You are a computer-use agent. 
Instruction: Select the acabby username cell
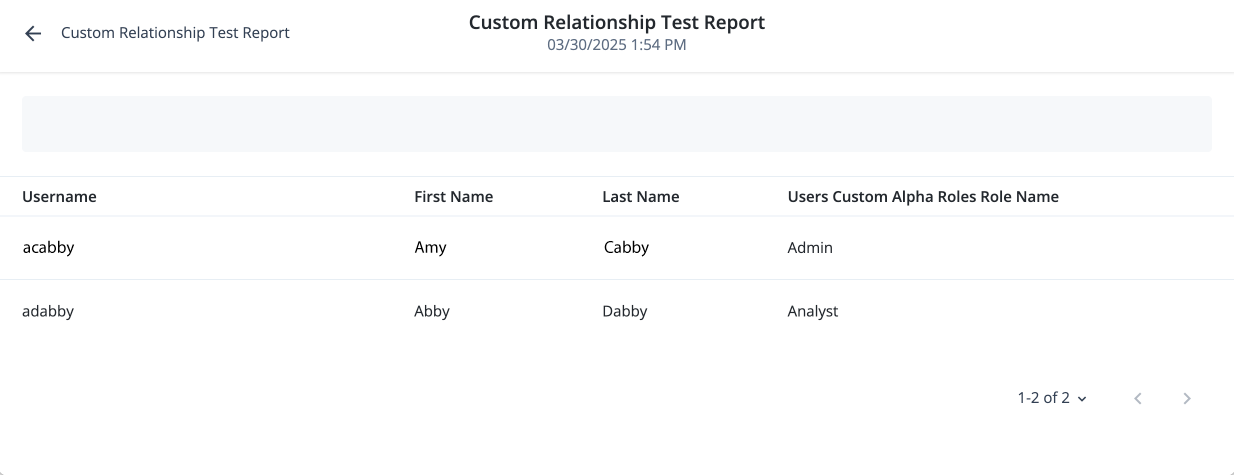[x=48, y=248]
